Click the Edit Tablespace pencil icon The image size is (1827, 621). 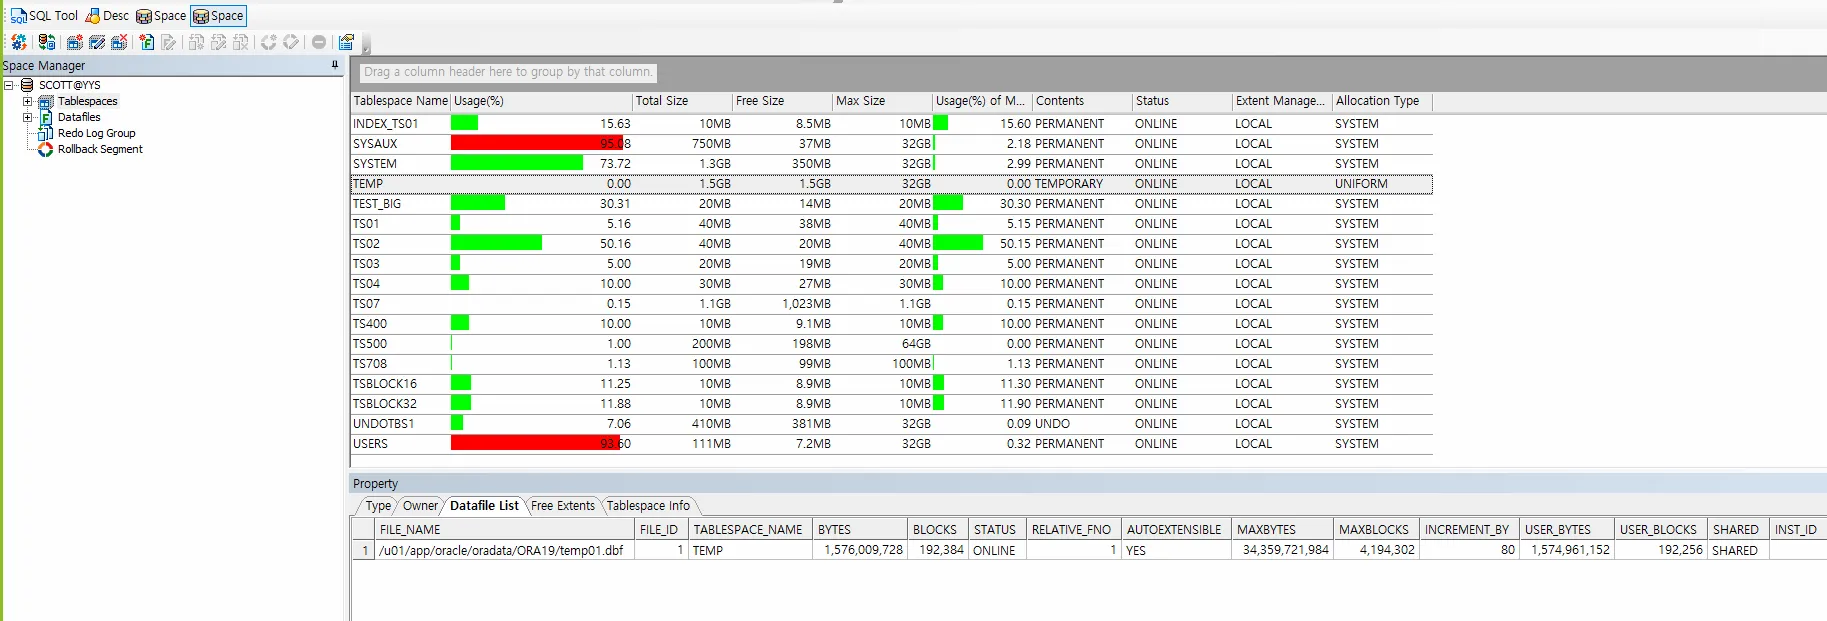click(97, 42)
